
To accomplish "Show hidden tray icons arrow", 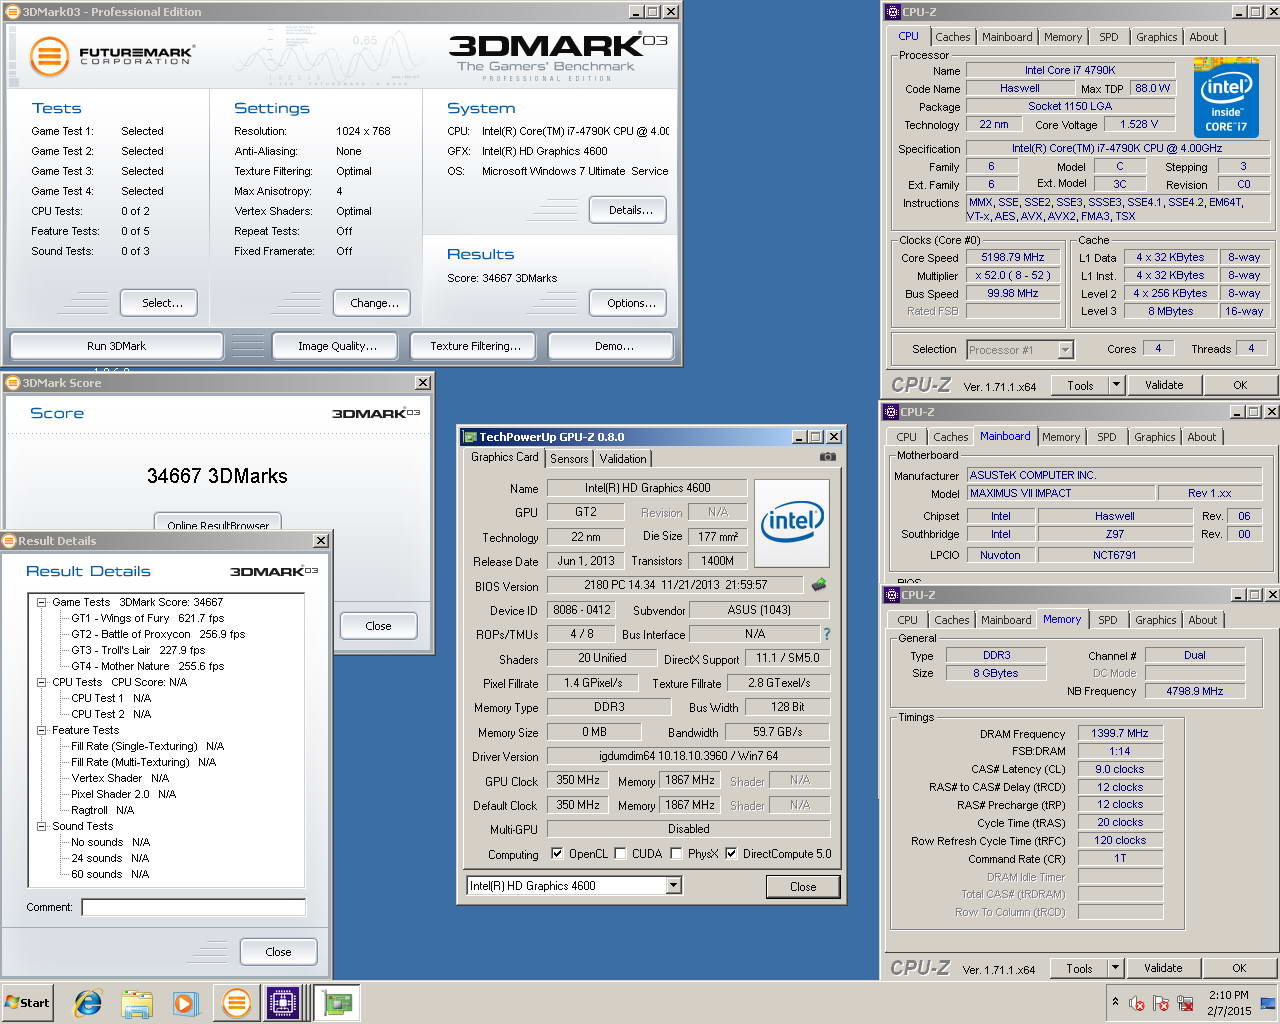I will pos(1115,1002).
